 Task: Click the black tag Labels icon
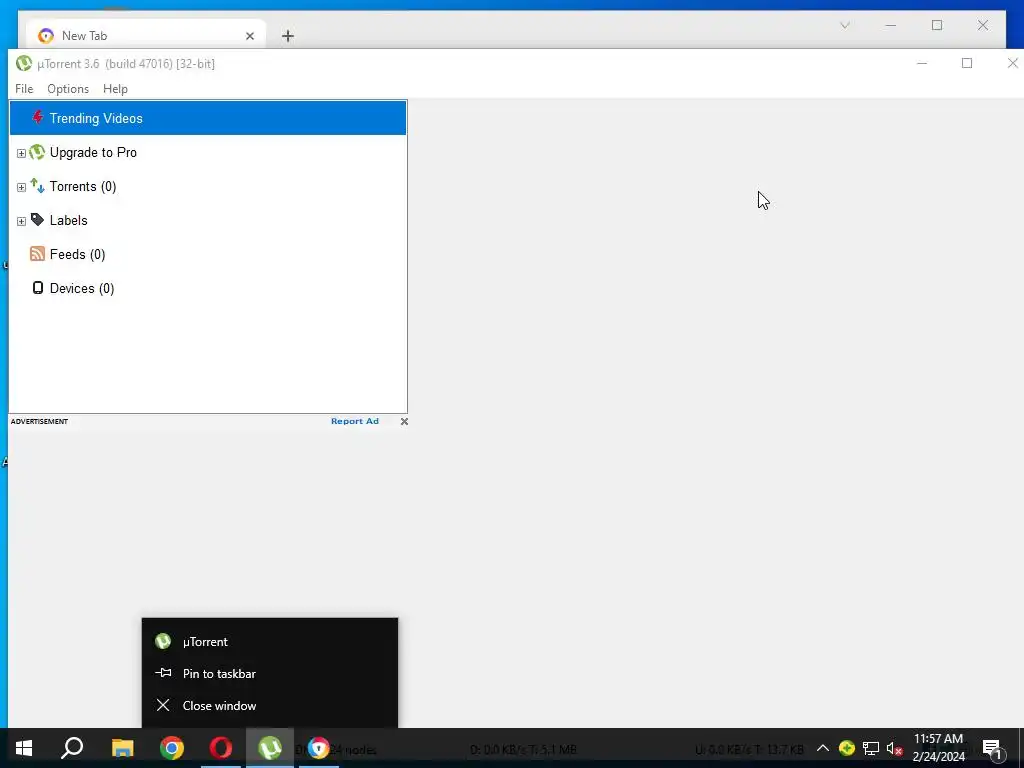tap(37, 220)
